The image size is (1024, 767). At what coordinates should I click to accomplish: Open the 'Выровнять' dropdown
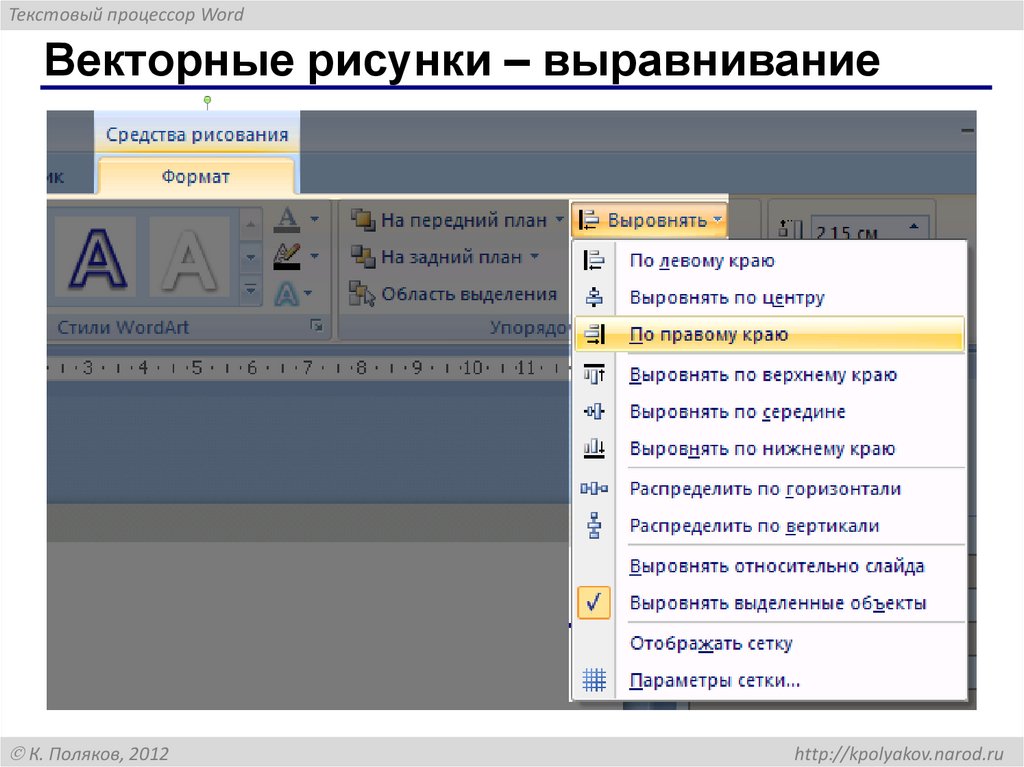pos(648,220)
